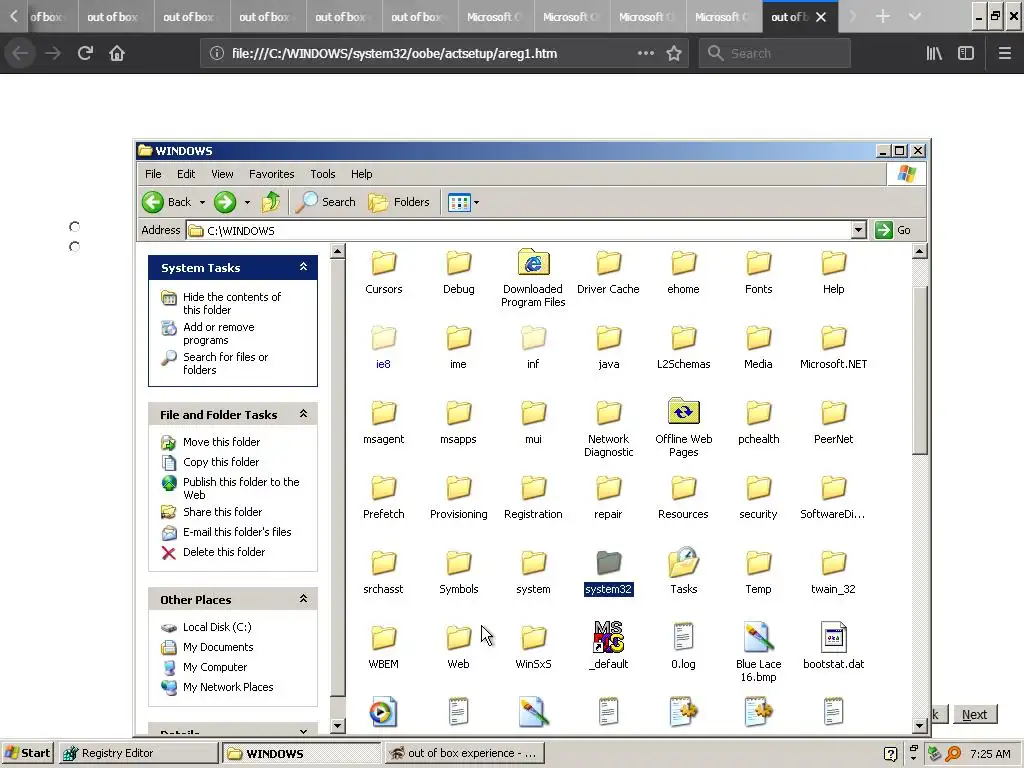Select the Fonts folder icon
1024x768 pixels.
(x=758, y=264)
